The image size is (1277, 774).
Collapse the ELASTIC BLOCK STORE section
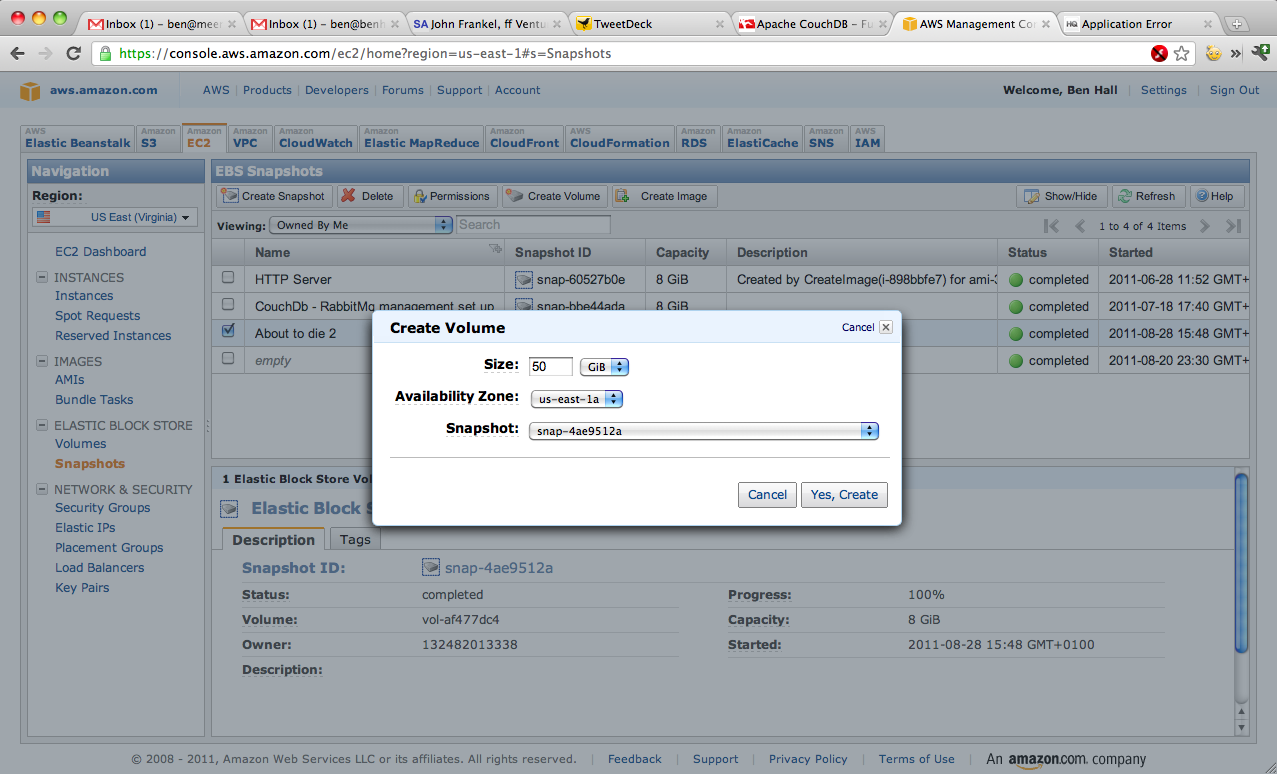(x=42, y=426)
